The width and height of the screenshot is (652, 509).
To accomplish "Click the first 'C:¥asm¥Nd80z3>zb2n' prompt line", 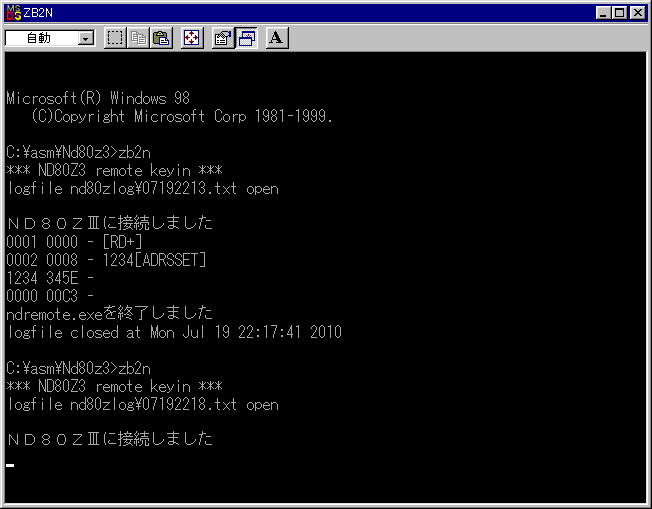I will coord(79,153).
